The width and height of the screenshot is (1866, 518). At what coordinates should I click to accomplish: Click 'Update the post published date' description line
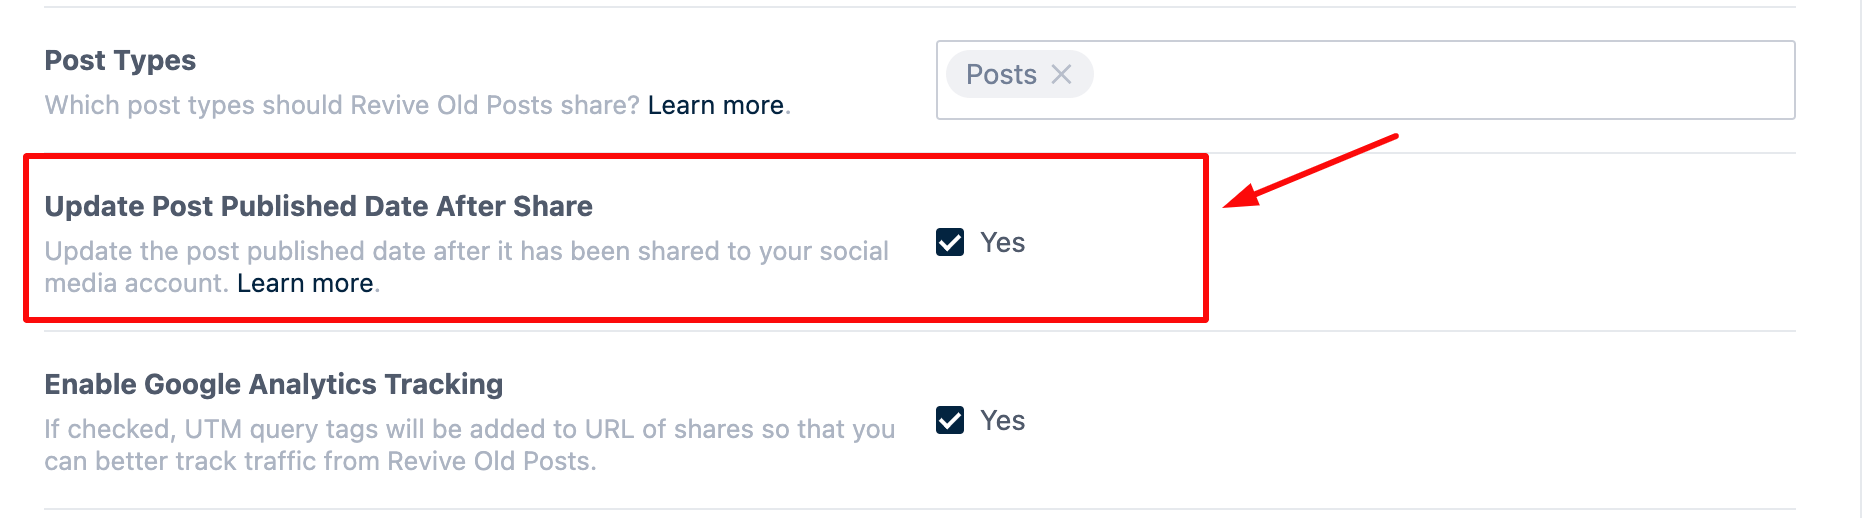pos(466,251)
